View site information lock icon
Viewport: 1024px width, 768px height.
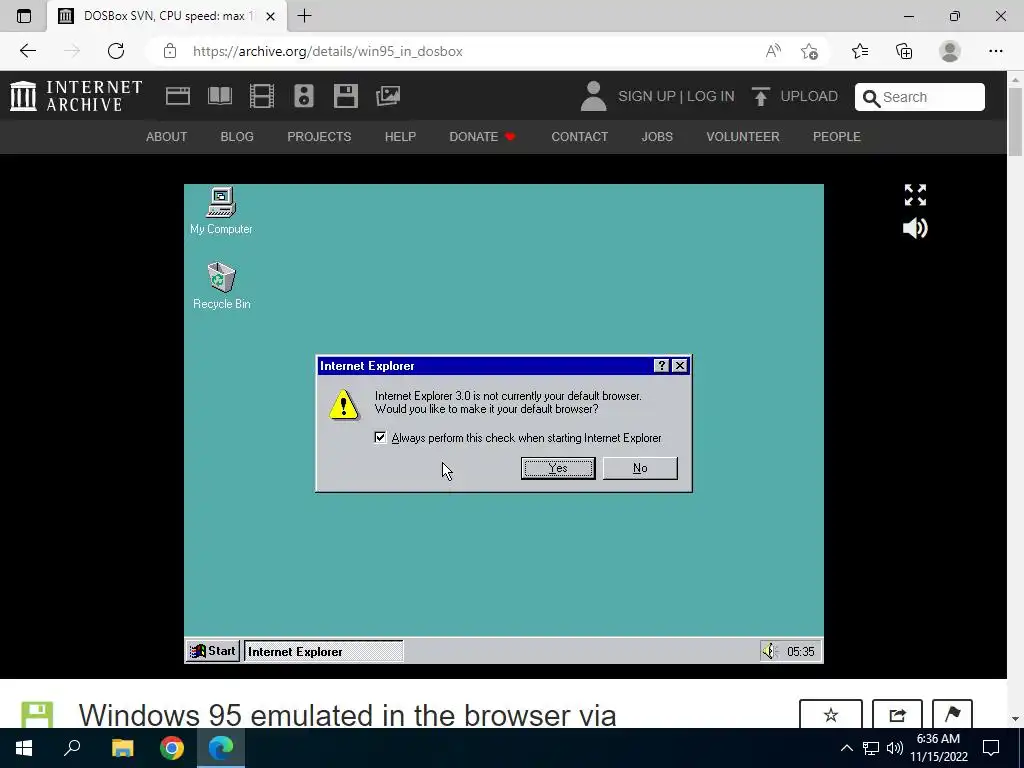point(170,51)
